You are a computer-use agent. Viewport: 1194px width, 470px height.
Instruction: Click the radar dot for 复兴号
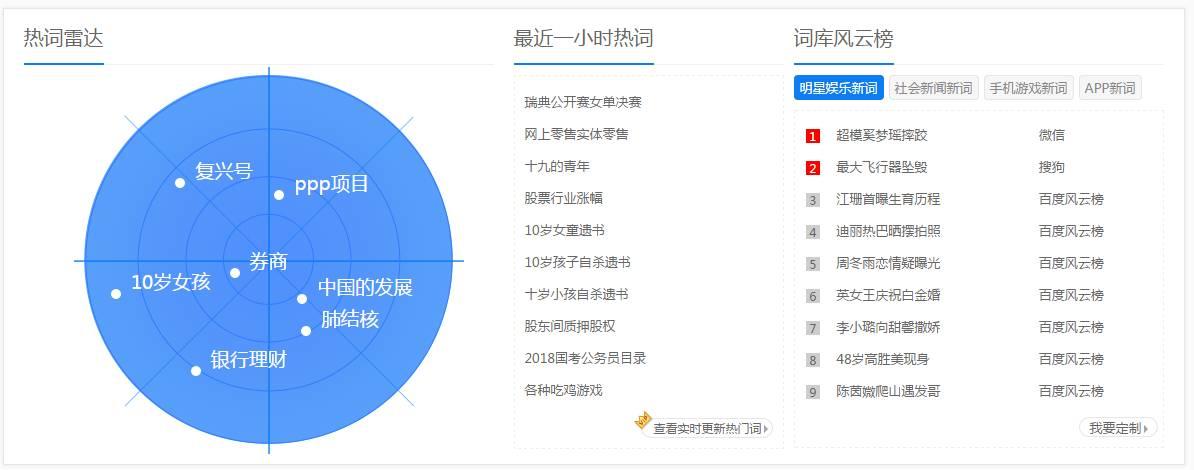tap(180, 183)
